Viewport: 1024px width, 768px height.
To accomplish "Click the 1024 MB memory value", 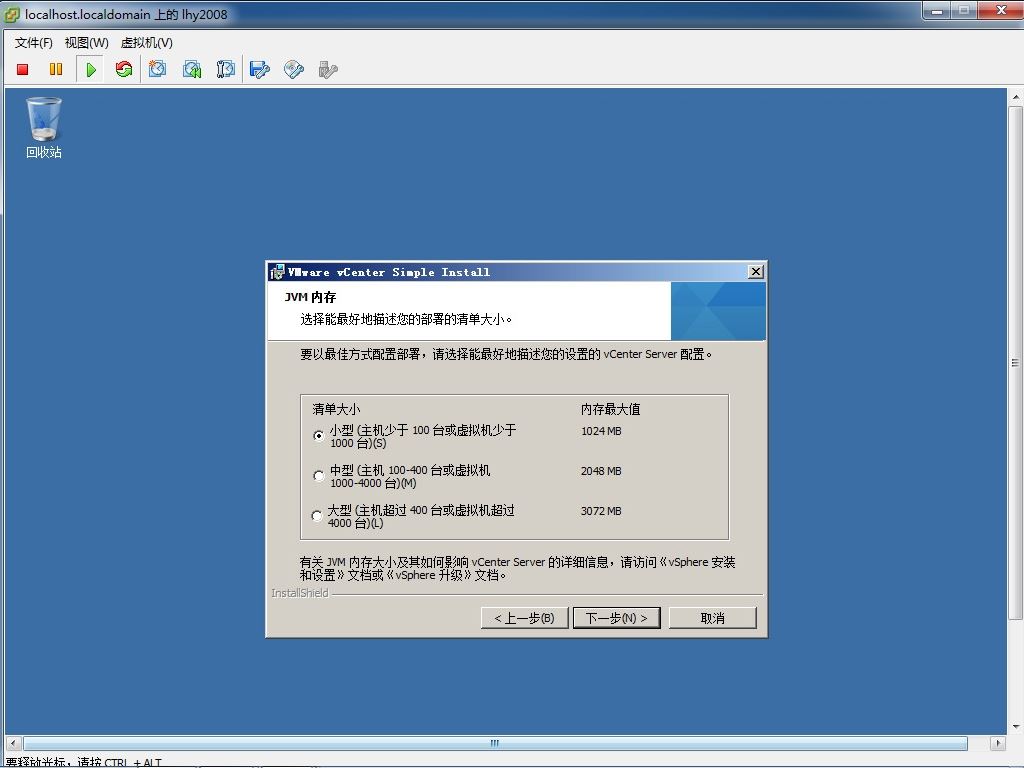I will tap(601, 431).
